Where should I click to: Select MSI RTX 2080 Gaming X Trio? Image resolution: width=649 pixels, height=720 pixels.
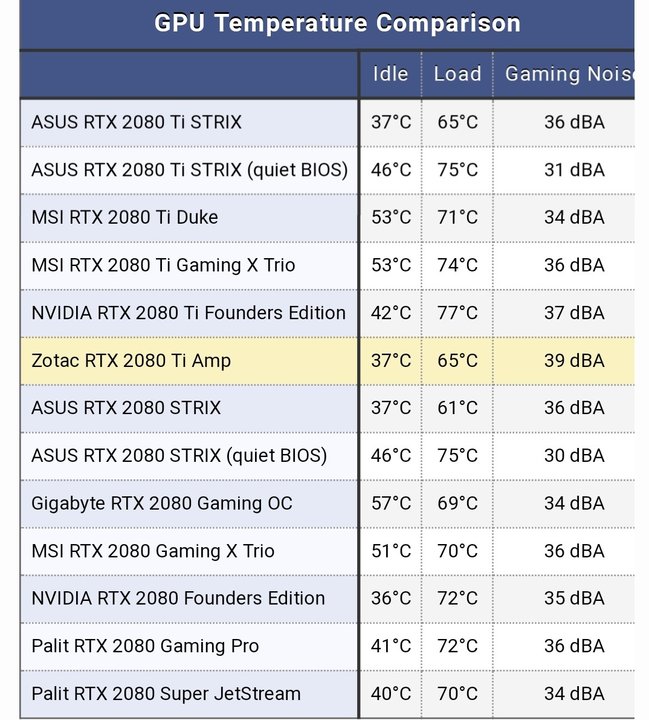(x=152, y=551)
